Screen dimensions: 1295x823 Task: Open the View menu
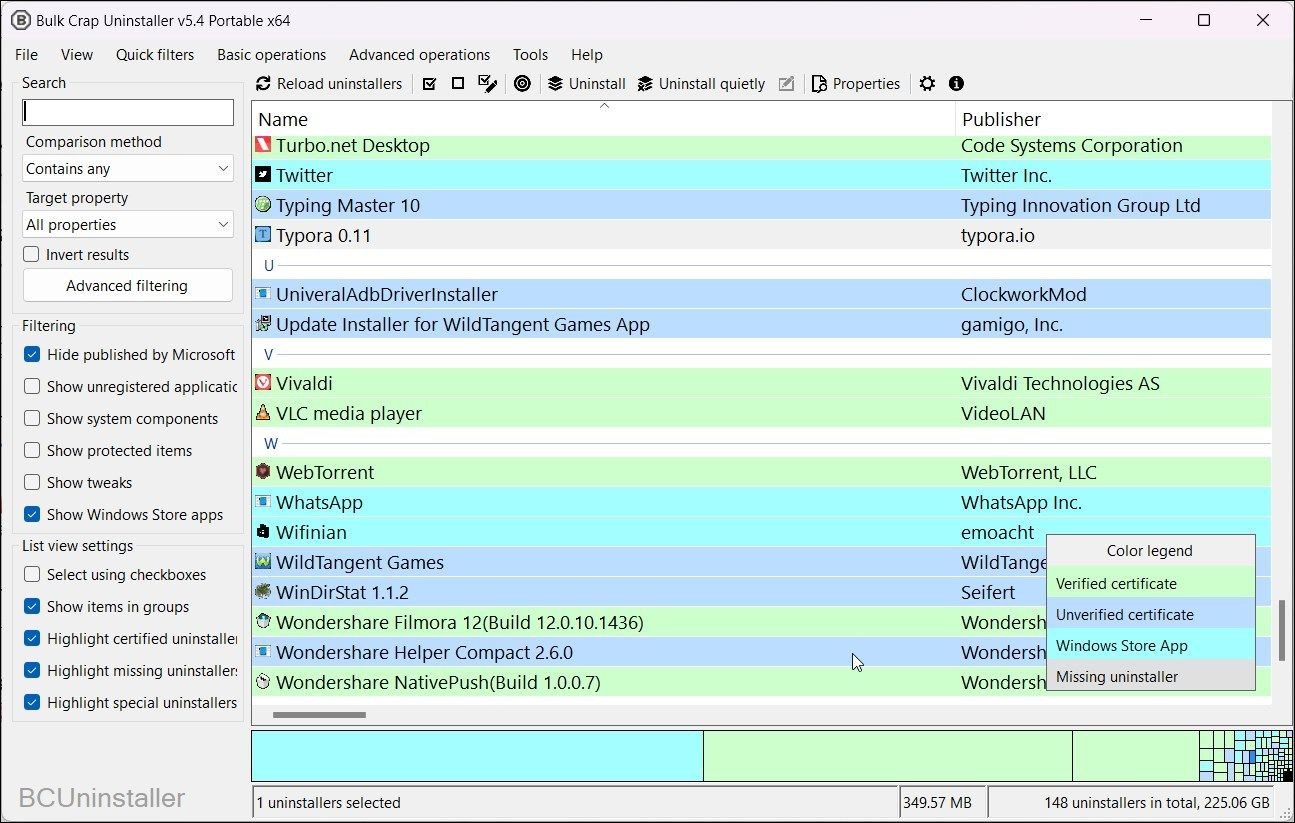pyautogui.click(x=77, y=55)
